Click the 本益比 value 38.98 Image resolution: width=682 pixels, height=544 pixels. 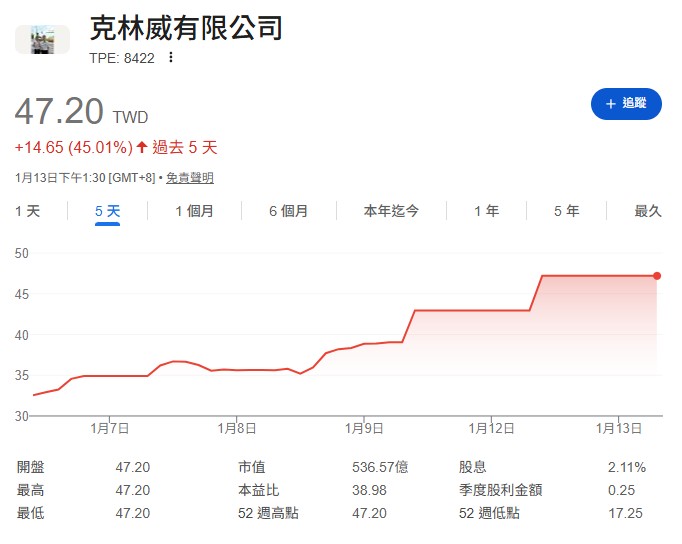click(369, 491)
